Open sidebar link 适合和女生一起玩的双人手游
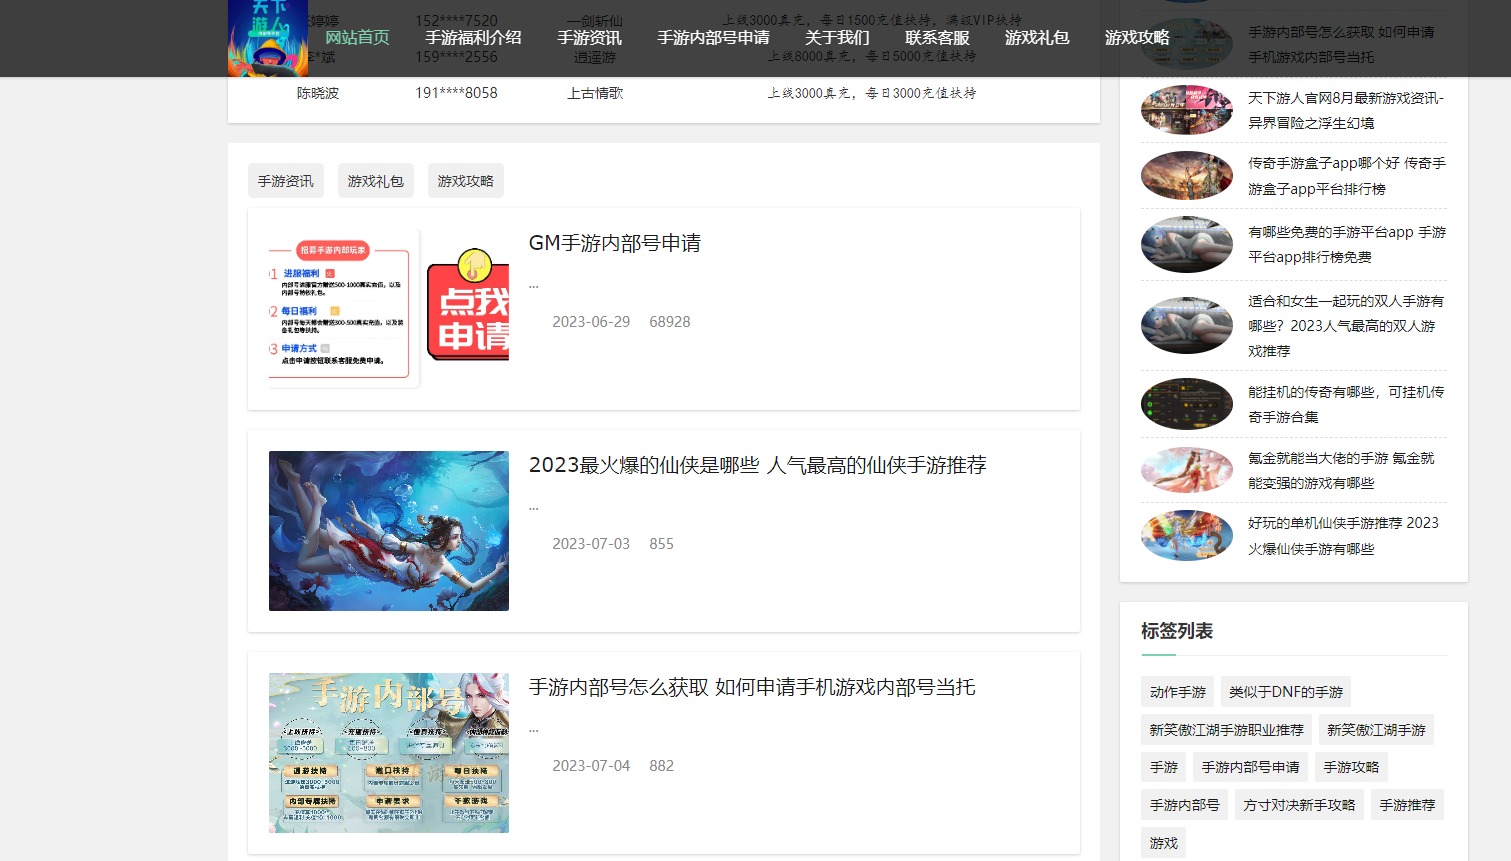1511x861 pixels. click(1346, 326)
